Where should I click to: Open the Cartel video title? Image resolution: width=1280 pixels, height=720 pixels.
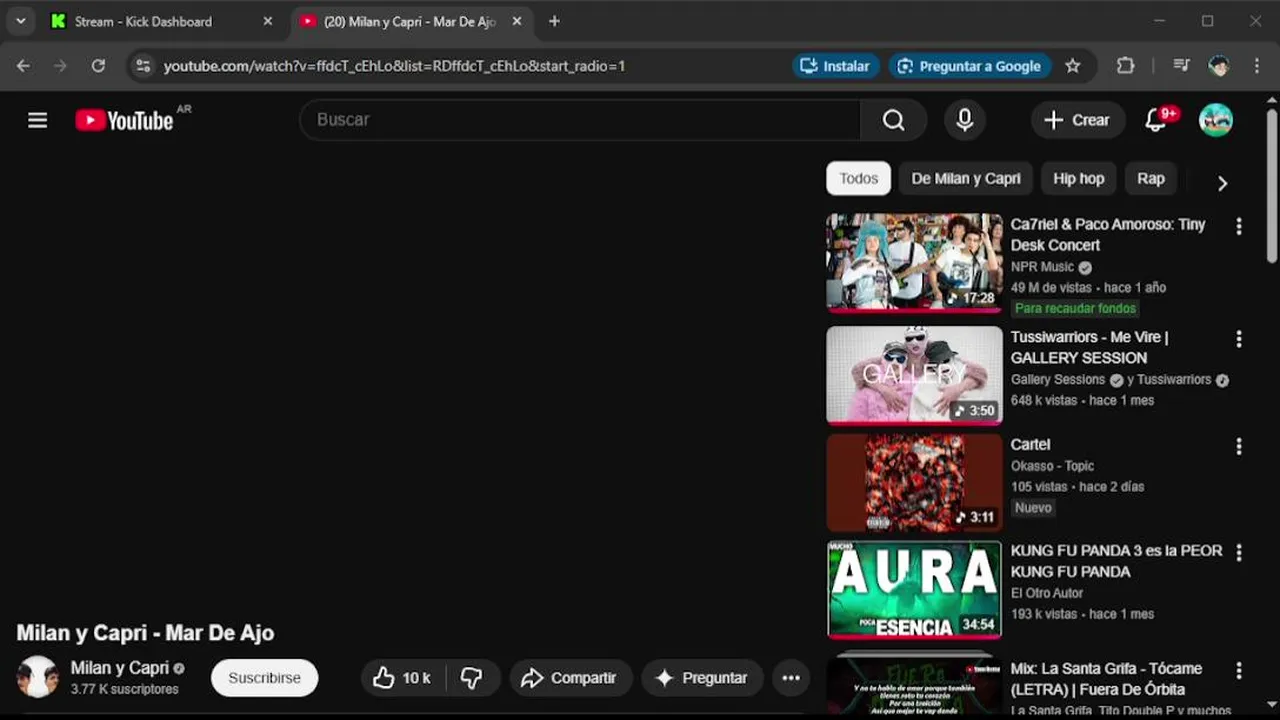point(1030,445)
